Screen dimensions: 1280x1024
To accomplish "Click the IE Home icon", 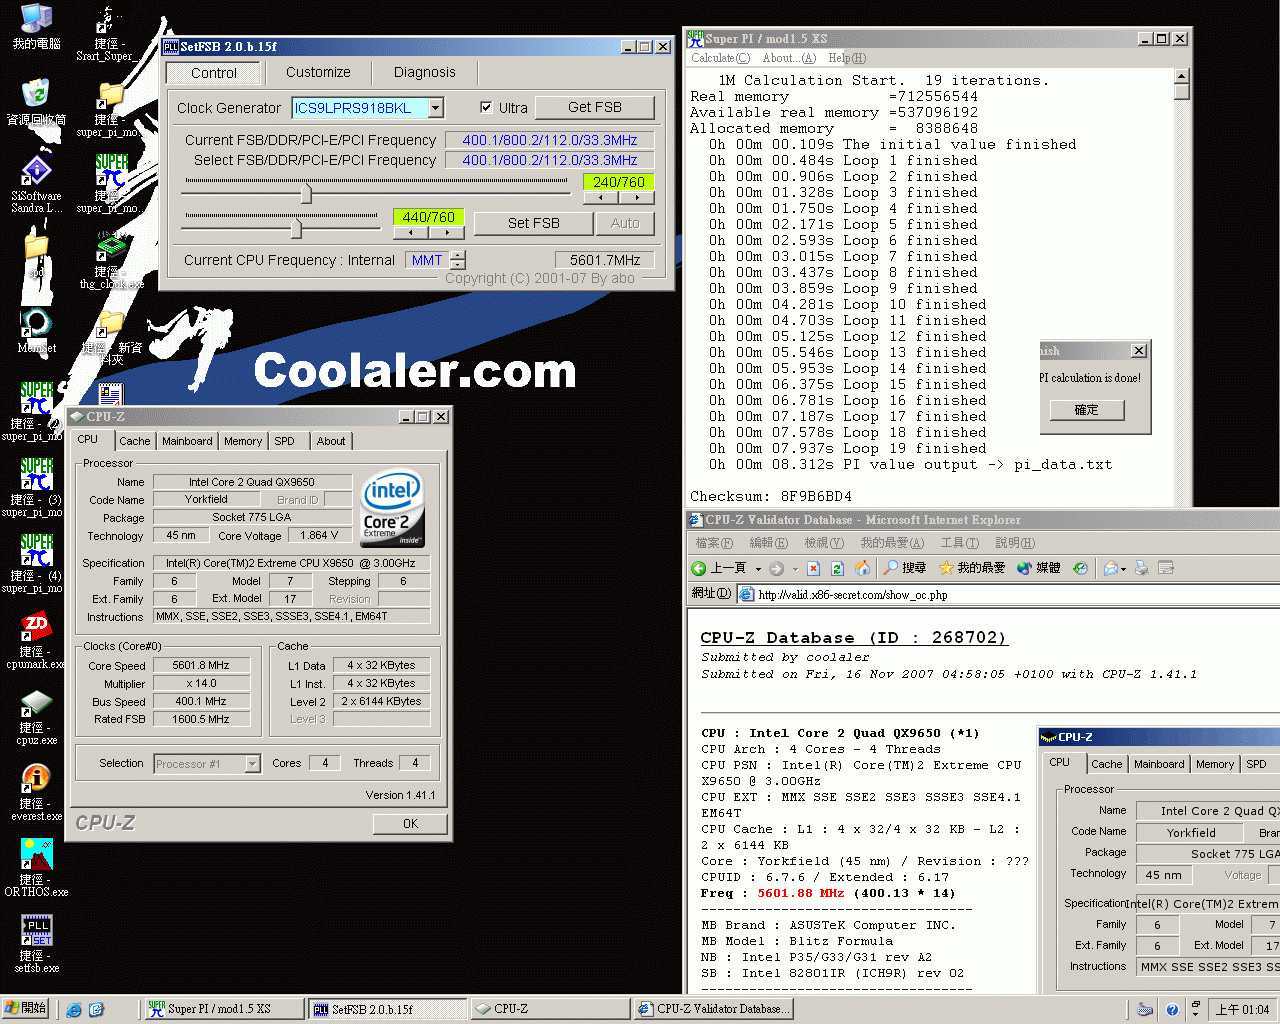I will [862, 568].
